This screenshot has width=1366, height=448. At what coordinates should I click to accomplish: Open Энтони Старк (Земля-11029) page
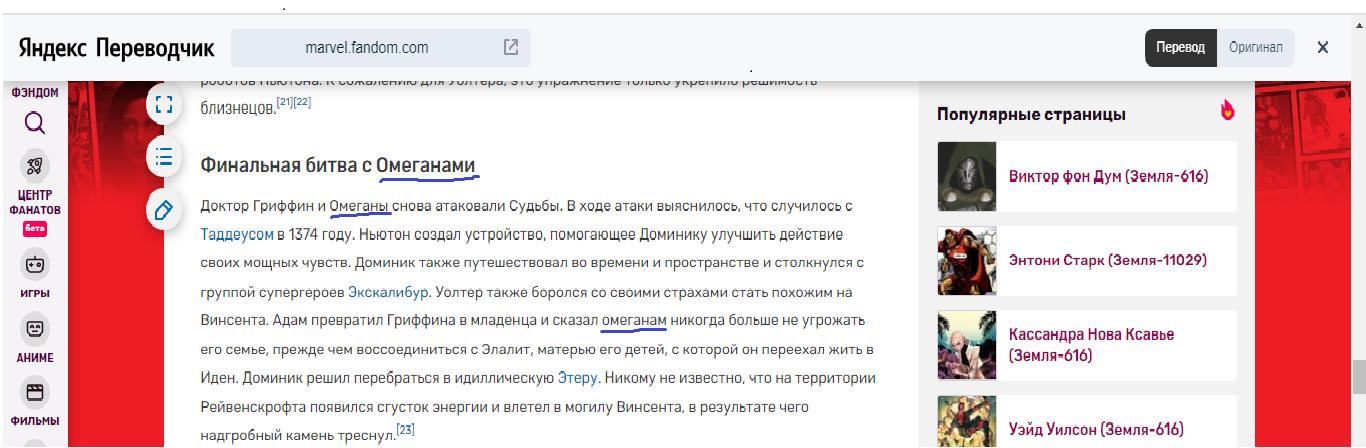coord(1108,261)
